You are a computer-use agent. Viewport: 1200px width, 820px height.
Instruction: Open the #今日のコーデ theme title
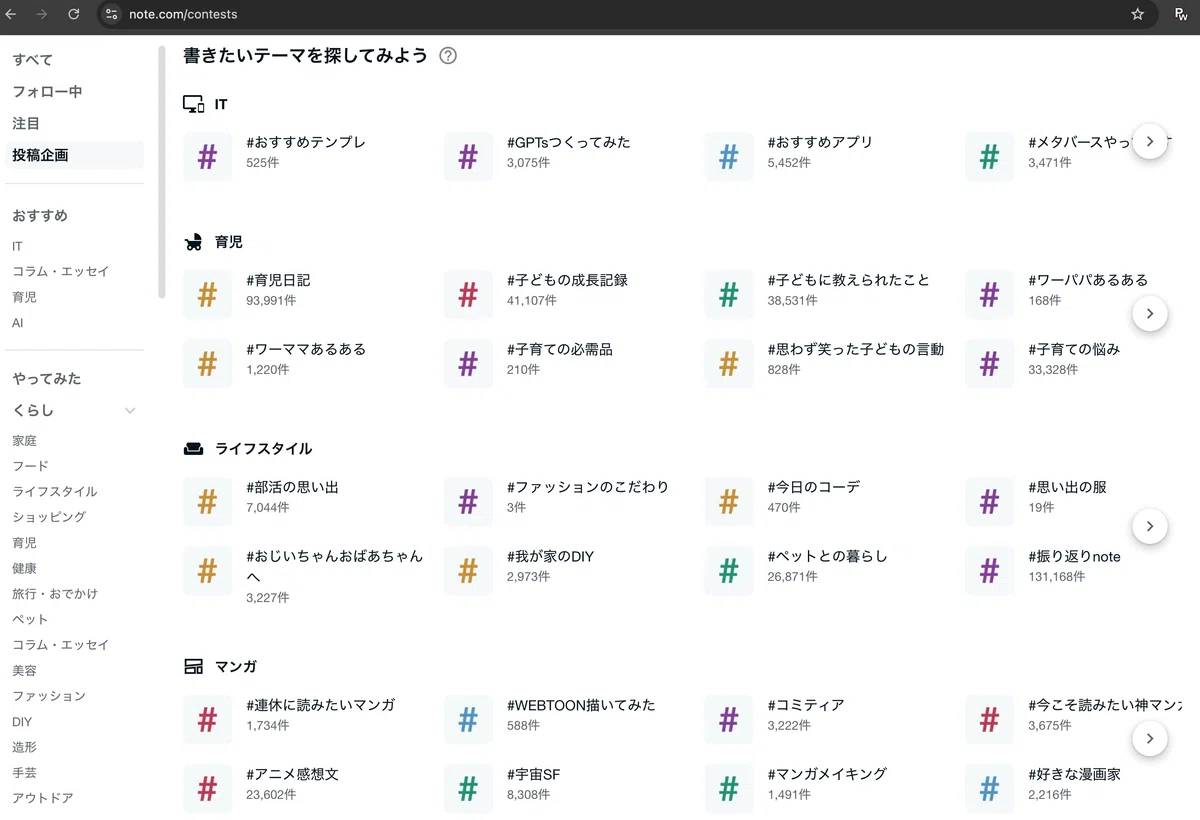tap(814, 487)
